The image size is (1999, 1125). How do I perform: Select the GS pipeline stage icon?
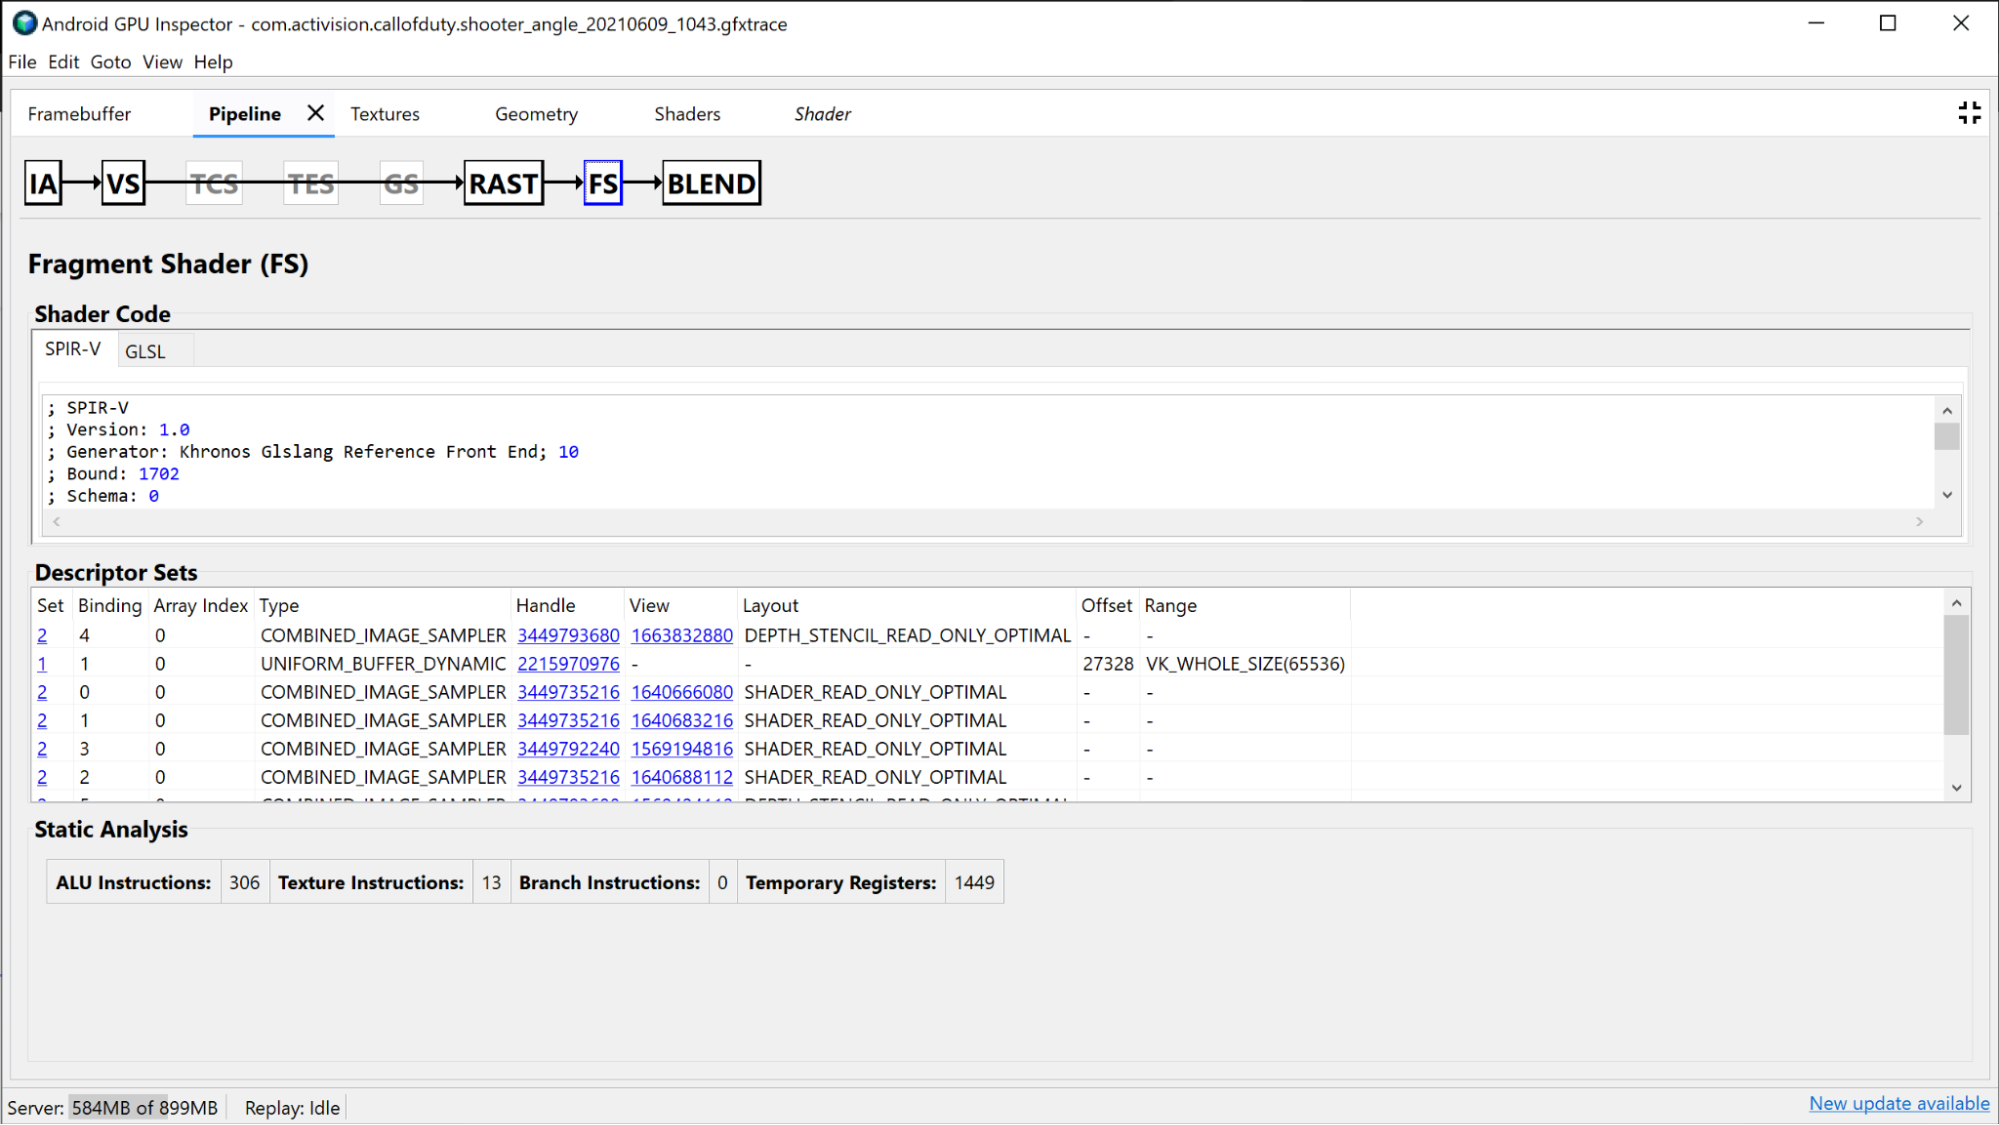[x=401, y=183]
